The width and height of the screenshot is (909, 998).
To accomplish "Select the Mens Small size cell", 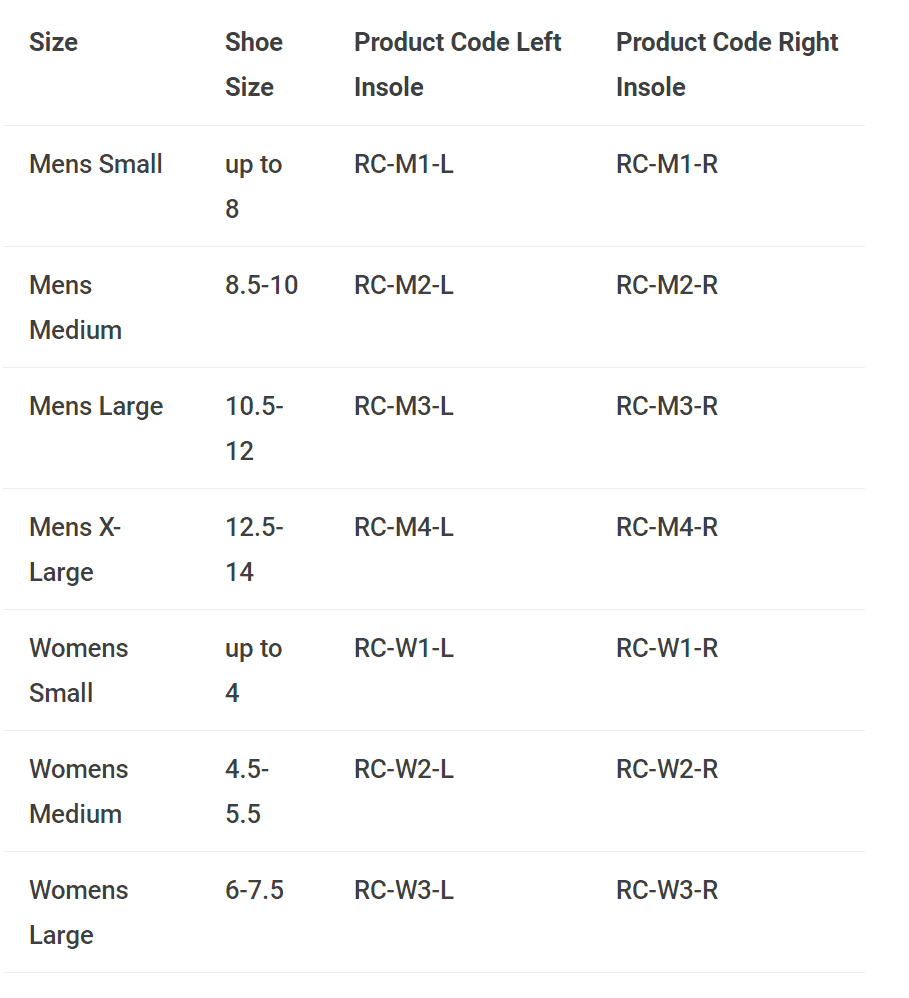I will (x=96, y=164).
